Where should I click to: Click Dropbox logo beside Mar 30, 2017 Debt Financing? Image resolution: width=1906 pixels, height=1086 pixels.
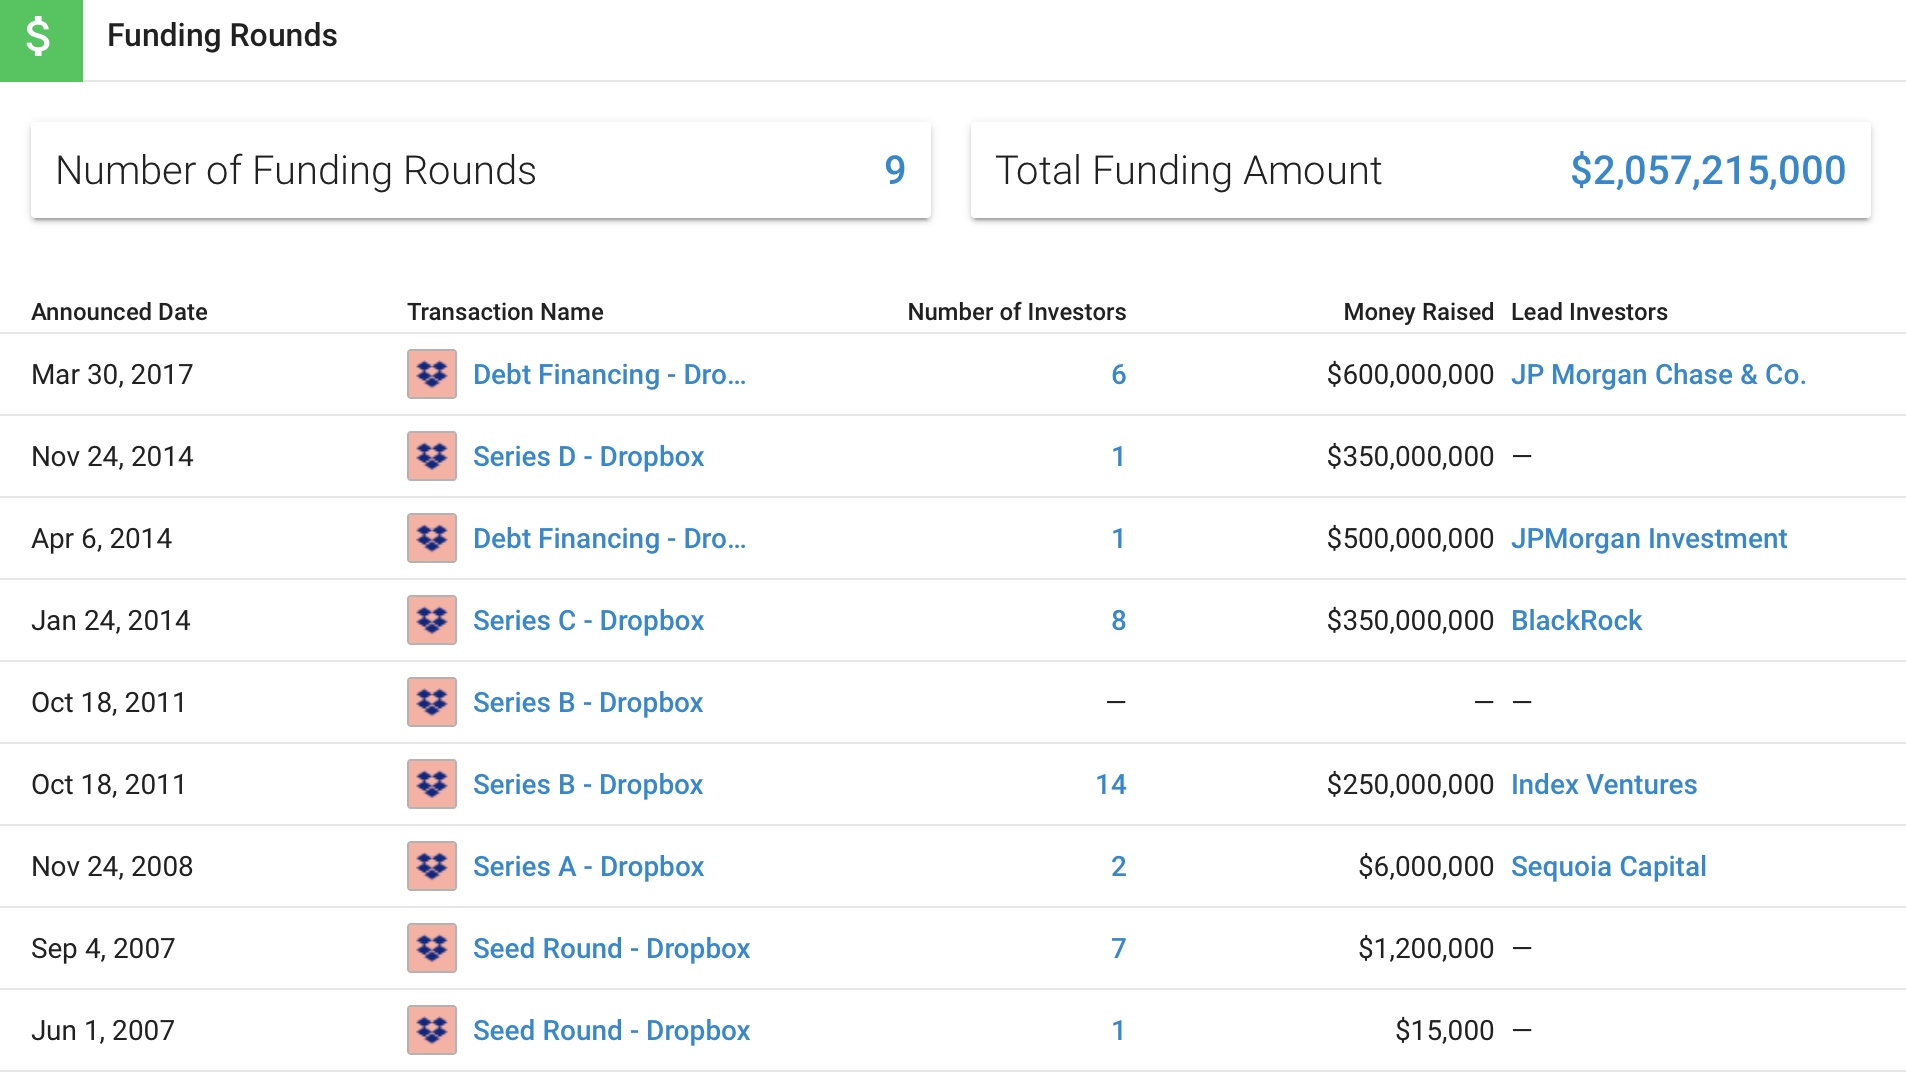pyautogui.click(x=432, y=374)
